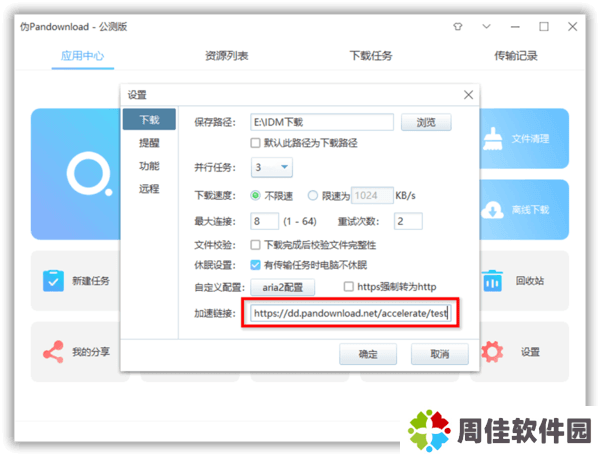Switch to 应用中心 tab
Screen dimensions: 600x456
coord(83,56)
